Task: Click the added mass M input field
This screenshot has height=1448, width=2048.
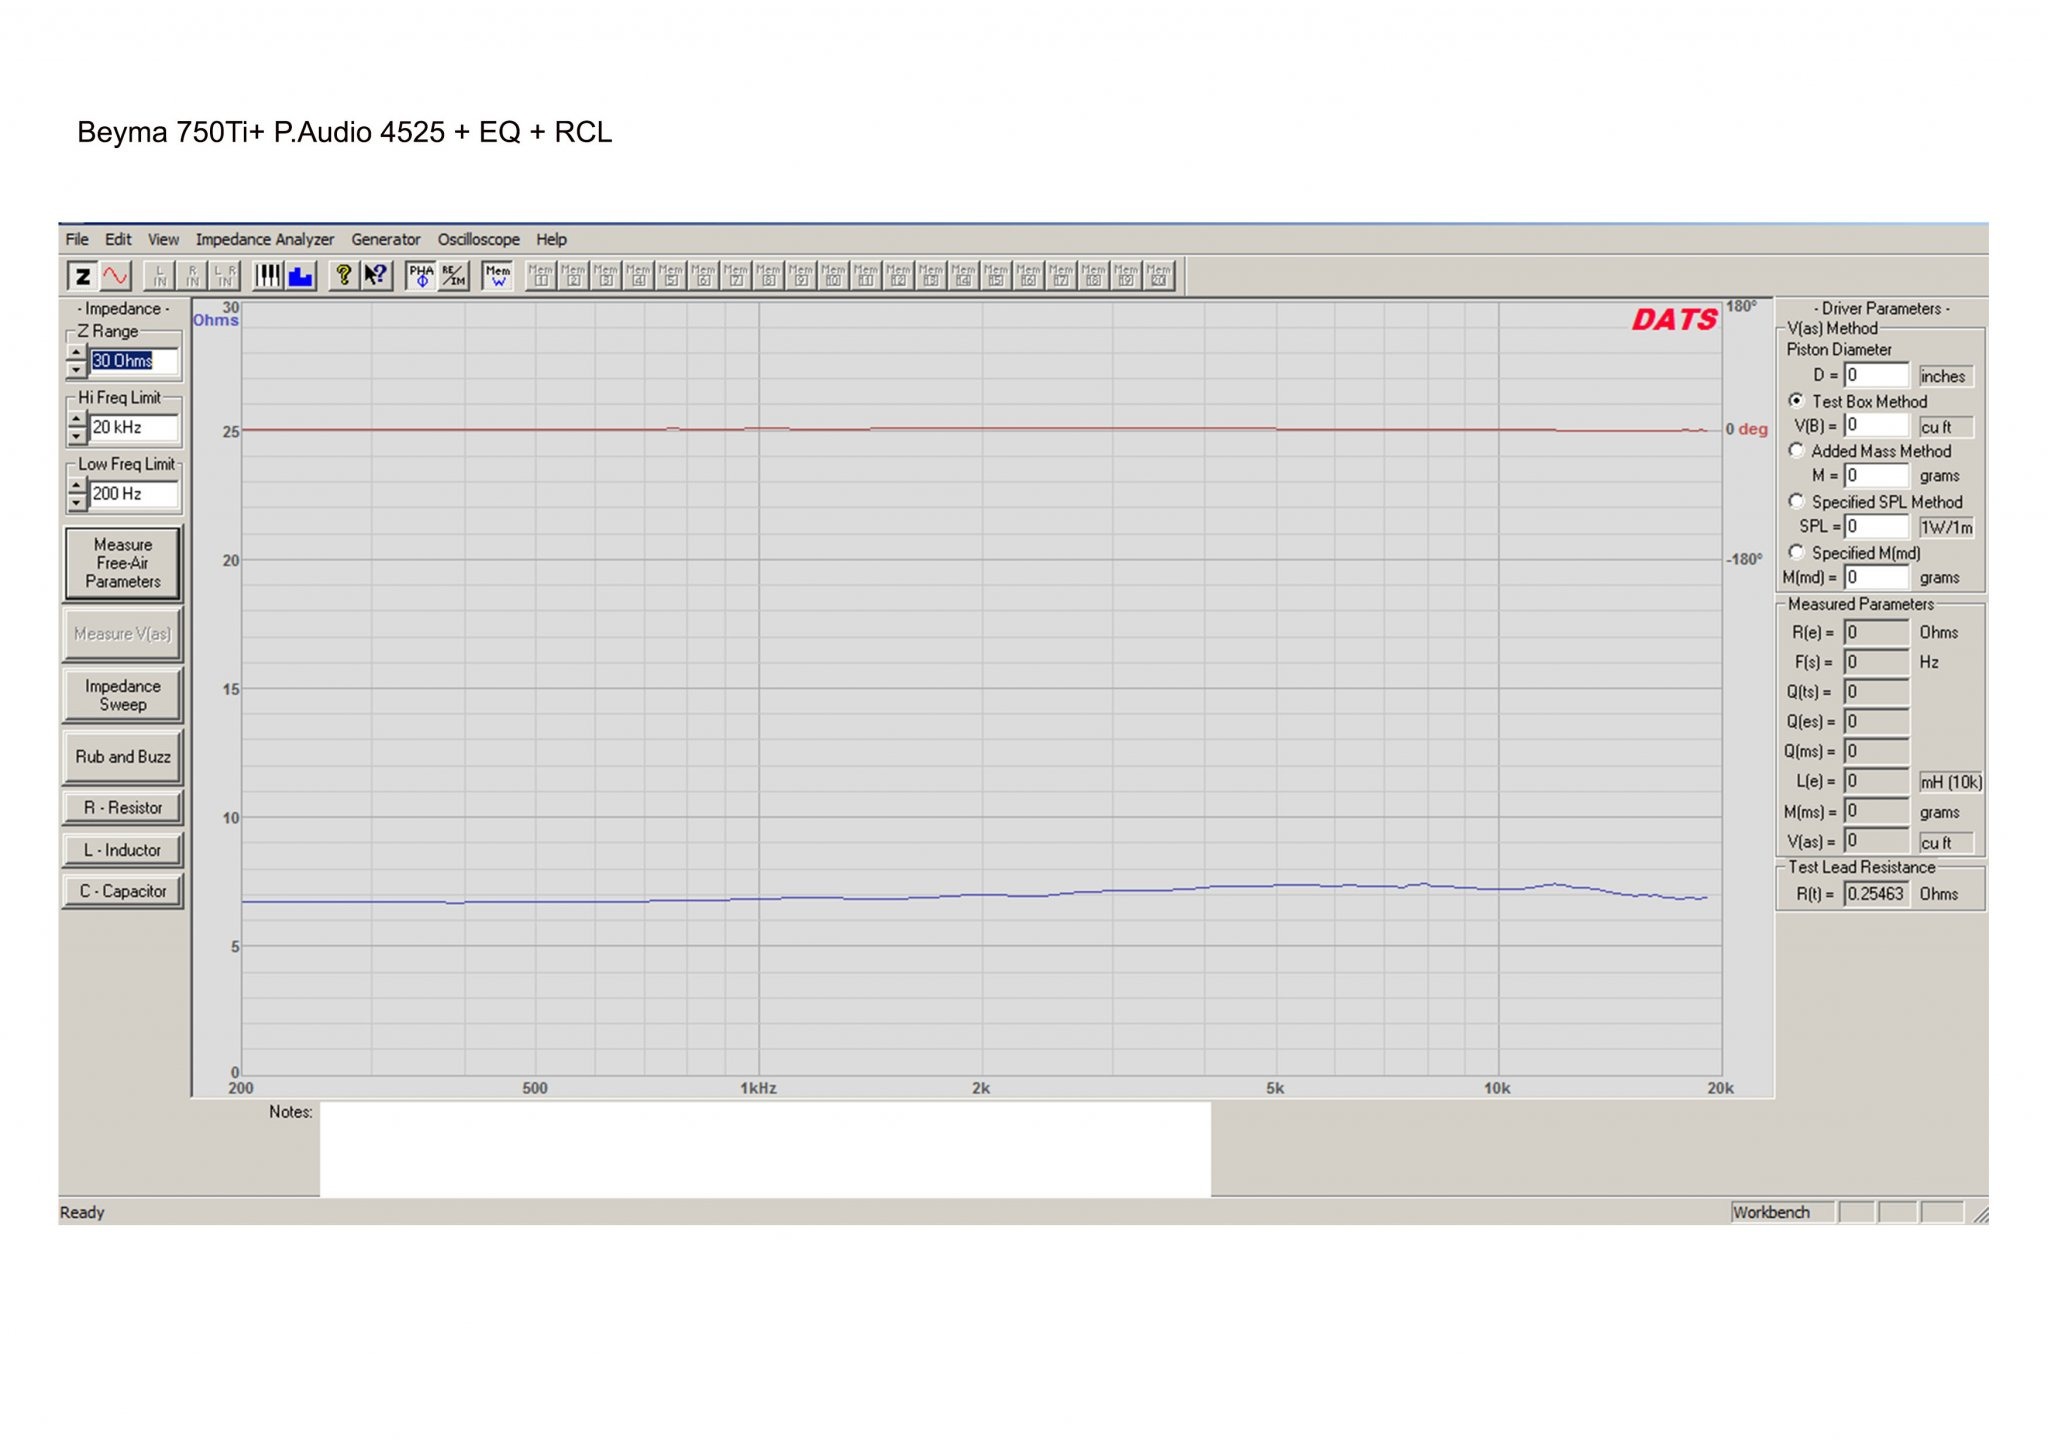Action: tap(1877, 476)
